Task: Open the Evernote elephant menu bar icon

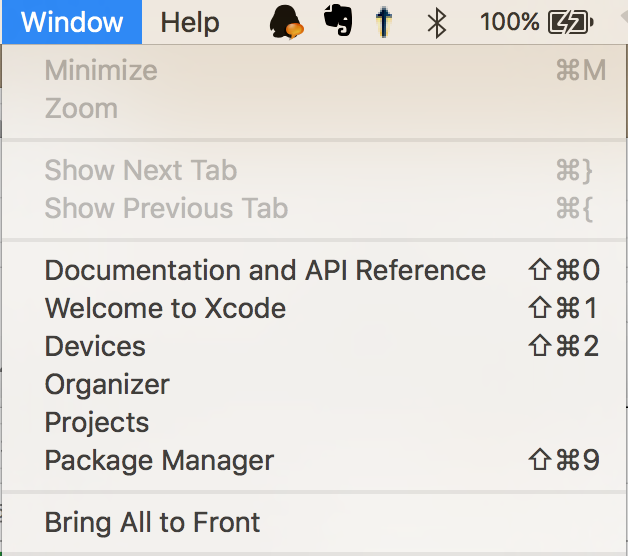Action: tap(338, 20)
